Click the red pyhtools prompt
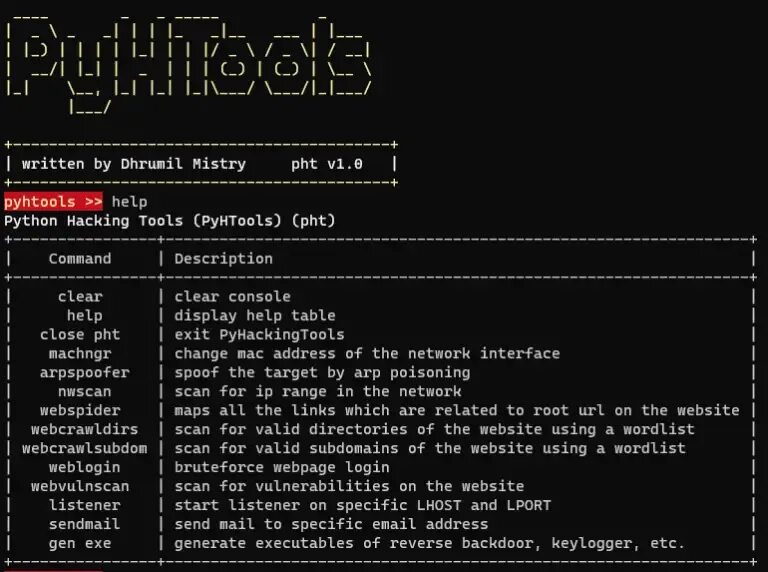Viewport: 768px width, 572px height. pyautogui.click(x=53, y=202)
